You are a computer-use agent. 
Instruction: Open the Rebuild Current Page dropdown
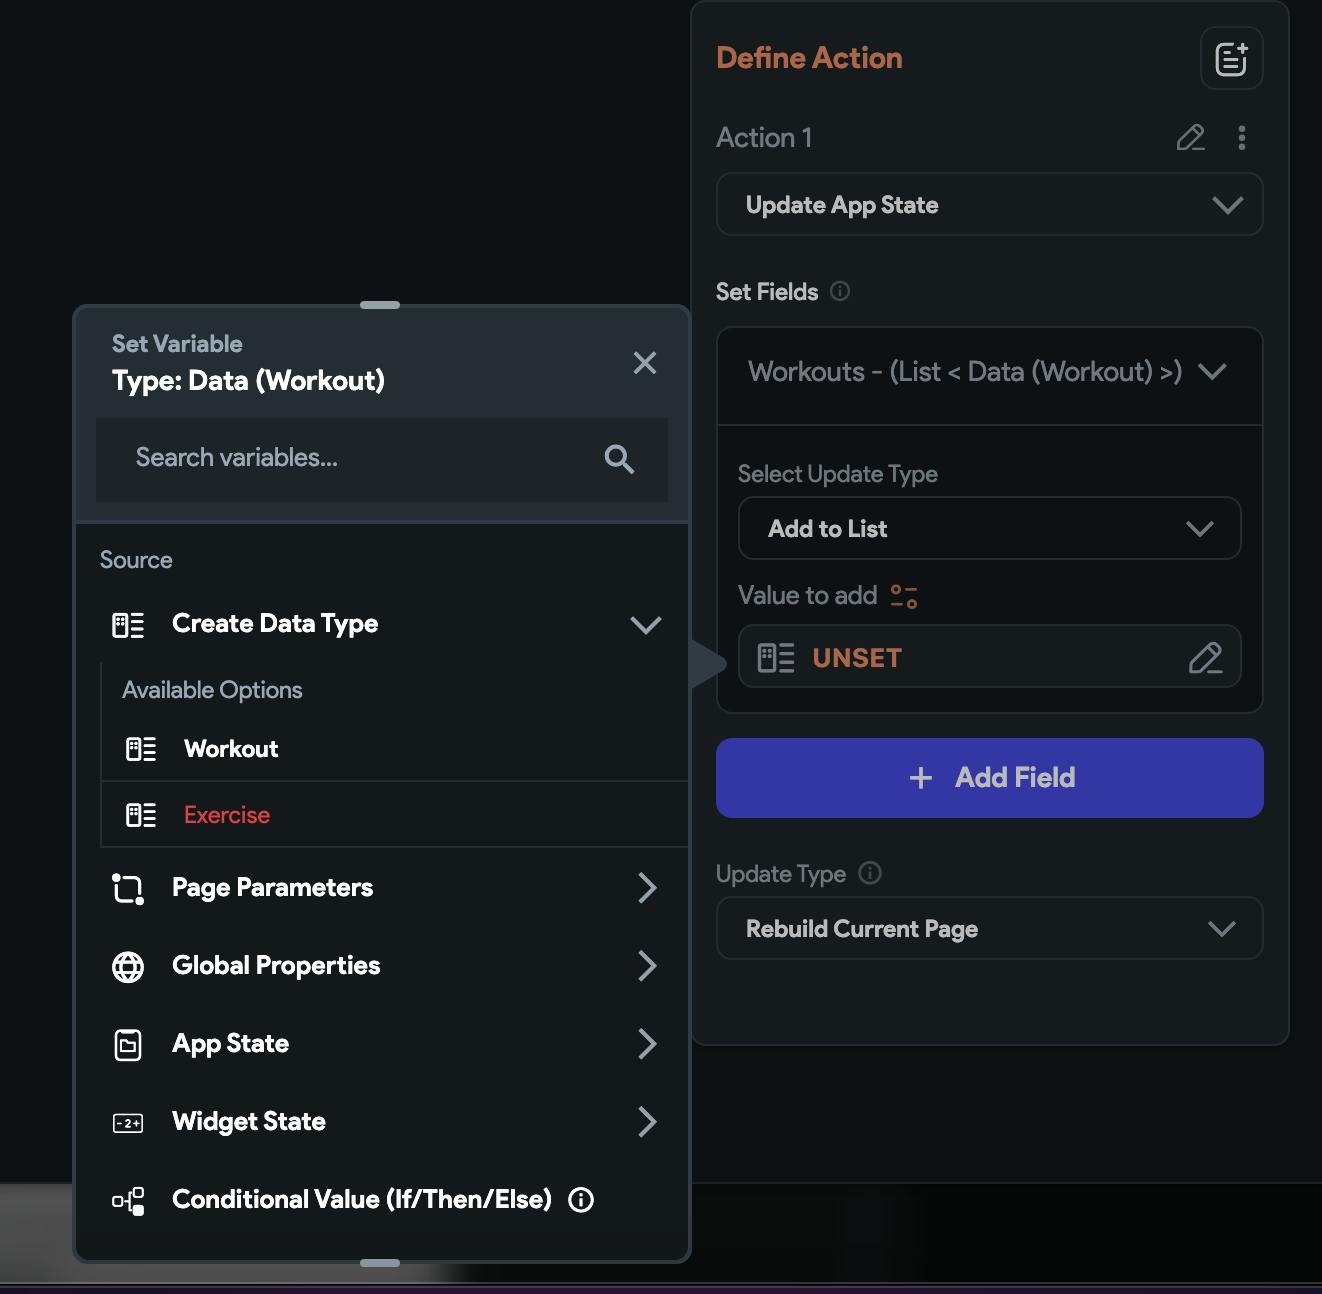pos(989,928)
